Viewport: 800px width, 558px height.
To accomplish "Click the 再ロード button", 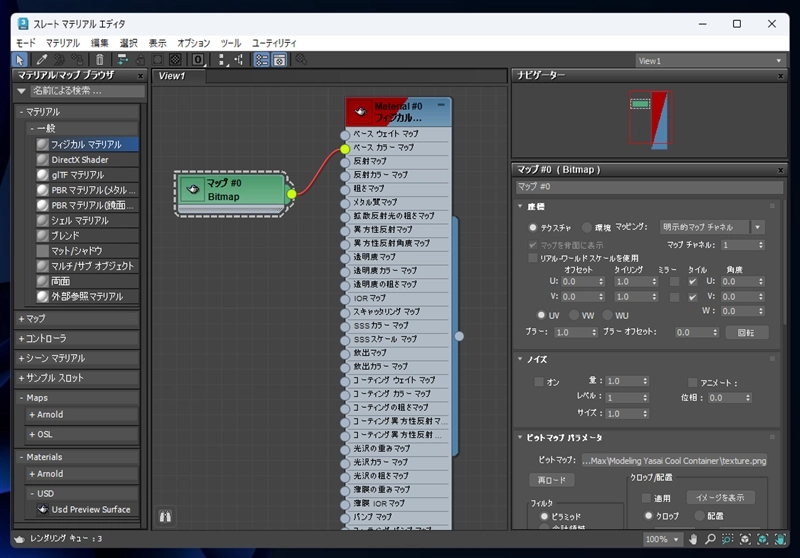I will (x=552, y=480).
